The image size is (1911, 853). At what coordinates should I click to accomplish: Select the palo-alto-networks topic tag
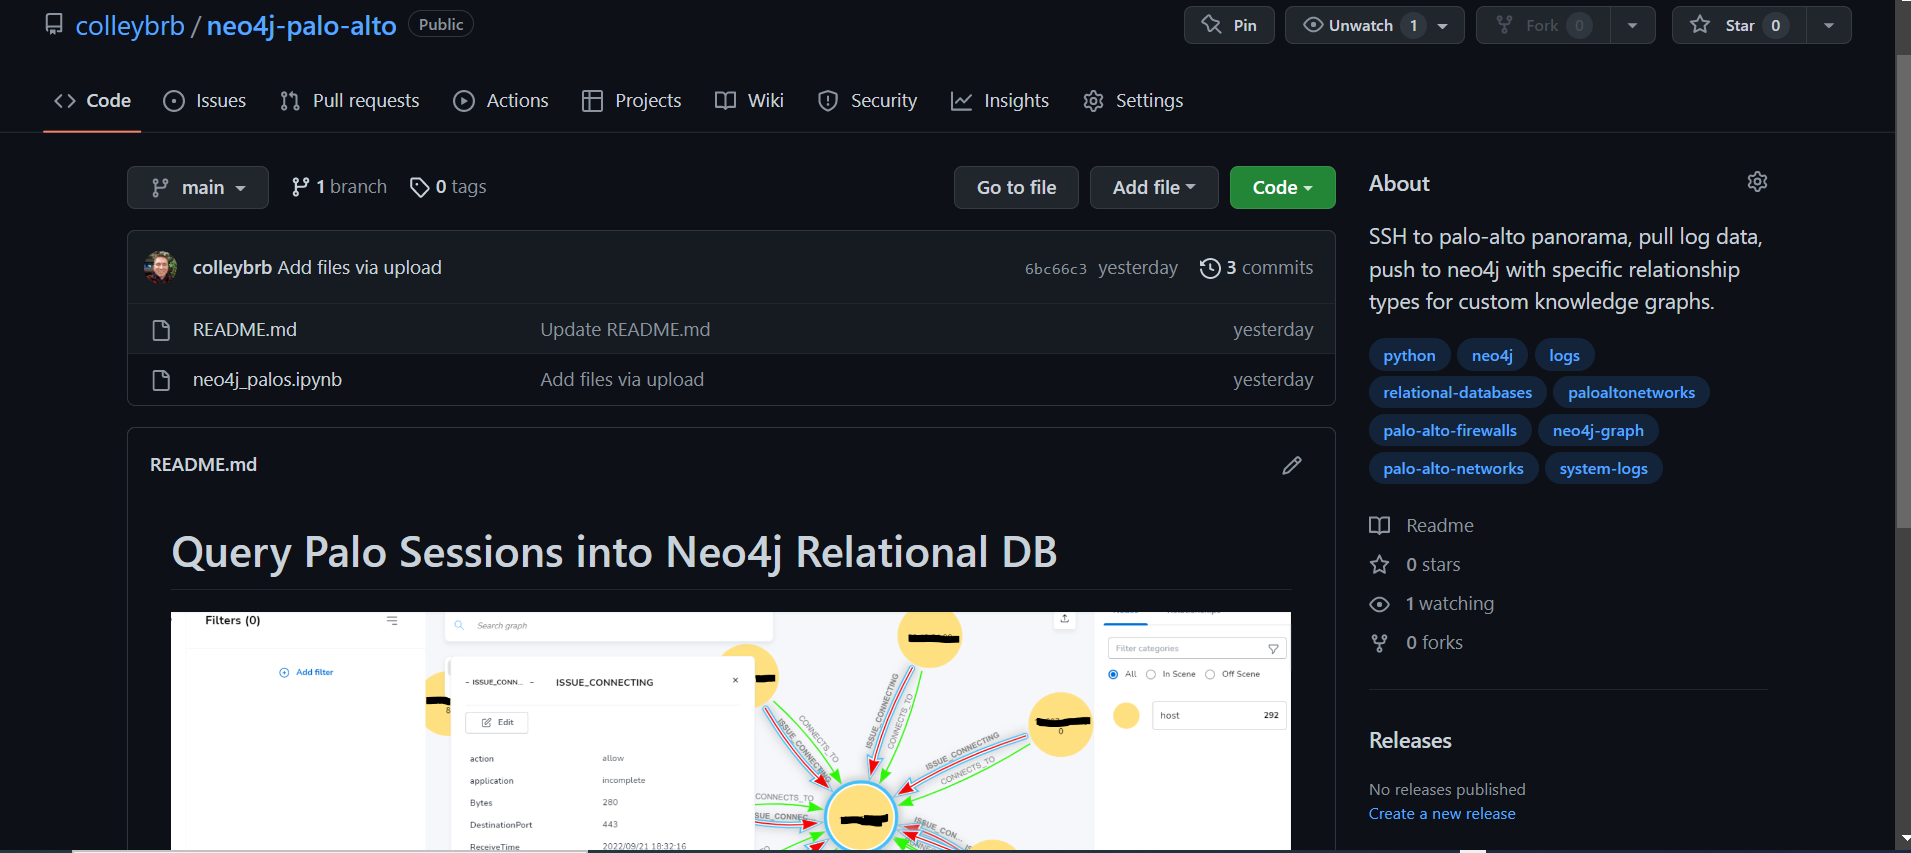pos(1453,469)
